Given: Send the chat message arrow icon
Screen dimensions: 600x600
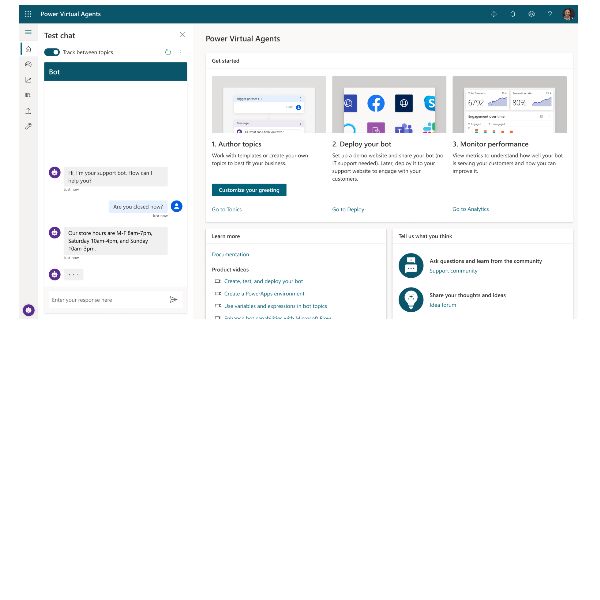Looking at the screenshot, I should click(173, 300).
